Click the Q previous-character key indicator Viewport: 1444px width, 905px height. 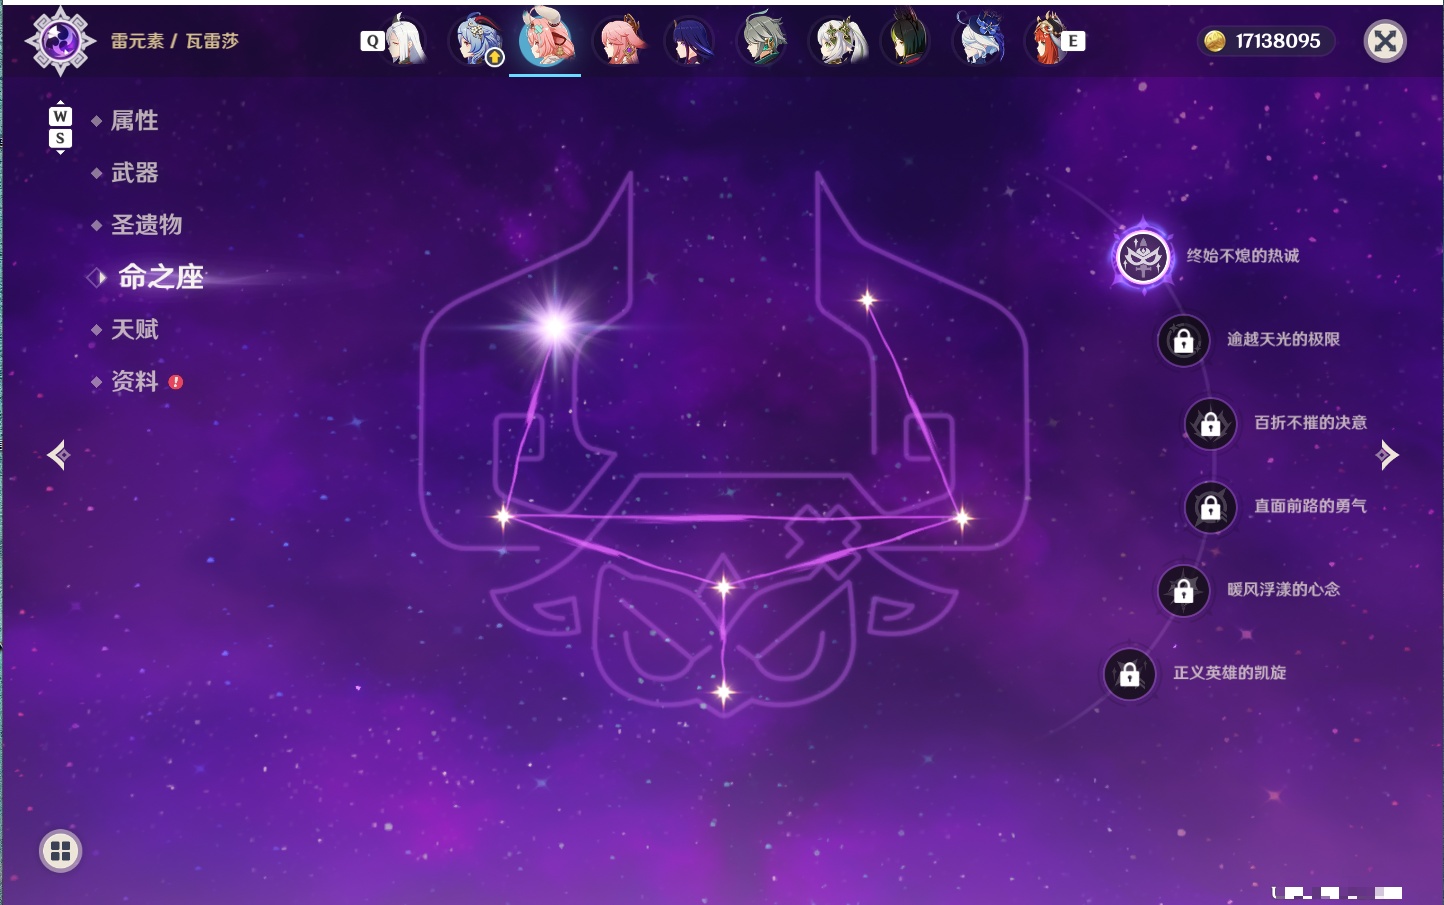(x=373, y=41)
